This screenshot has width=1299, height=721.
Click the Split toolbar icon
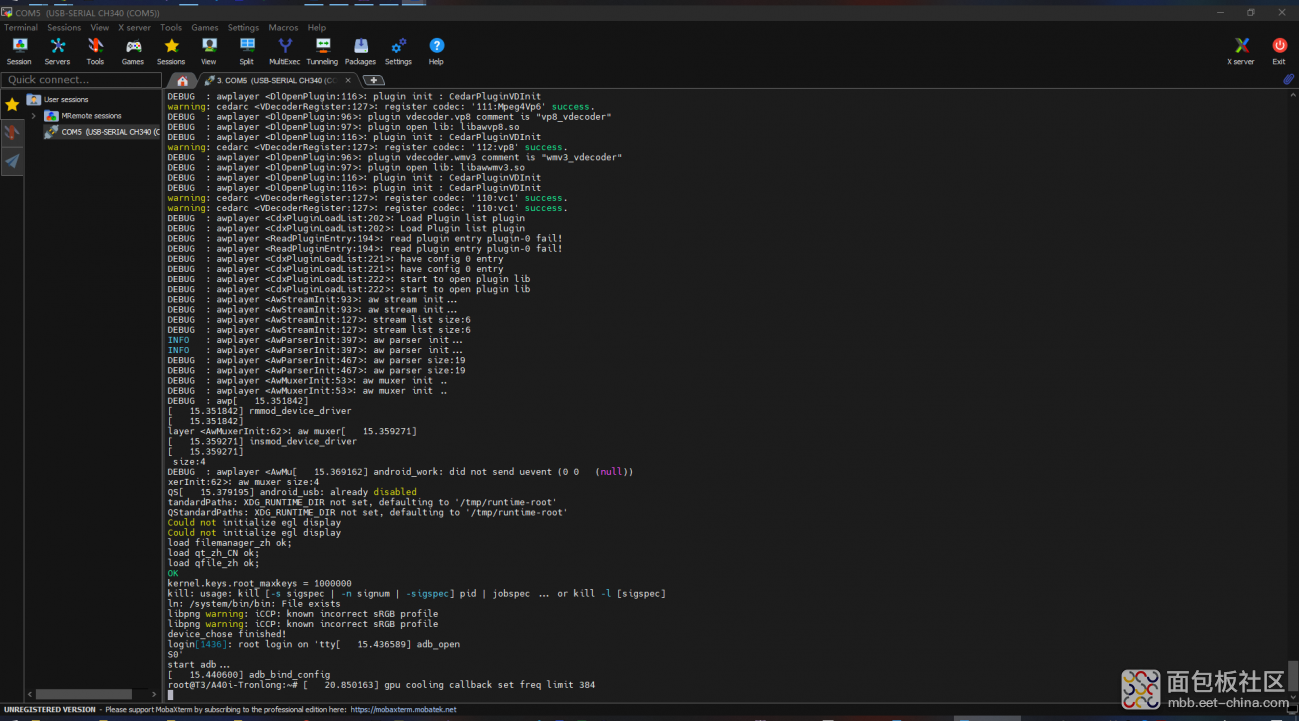pyautogui.click(x=246, y=51)
